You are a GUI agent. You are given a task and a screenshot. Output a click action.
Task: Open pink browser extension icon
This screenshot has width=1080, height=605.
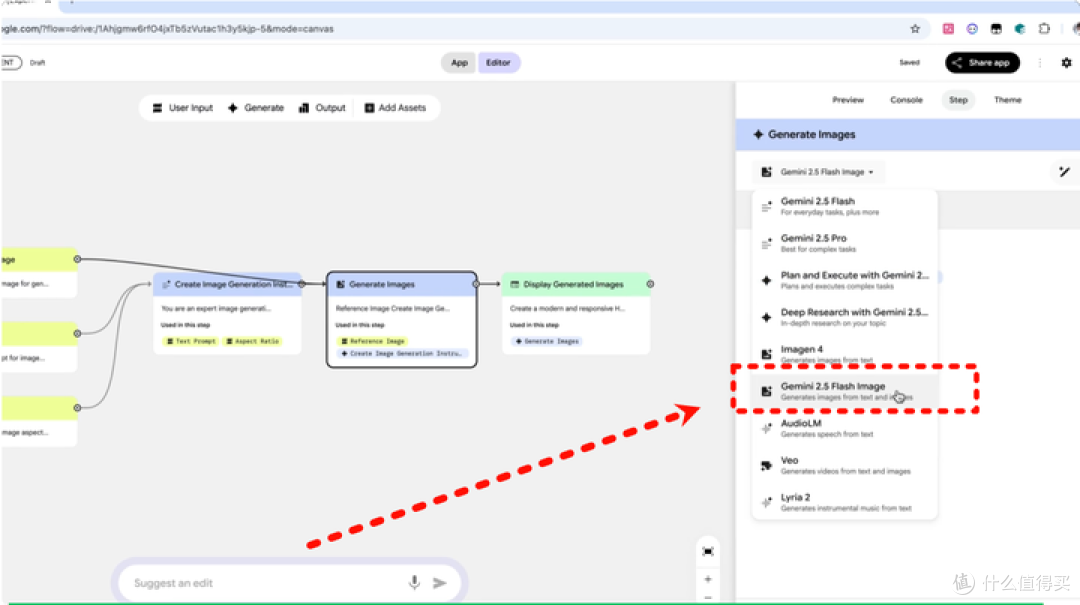[948, 29]
